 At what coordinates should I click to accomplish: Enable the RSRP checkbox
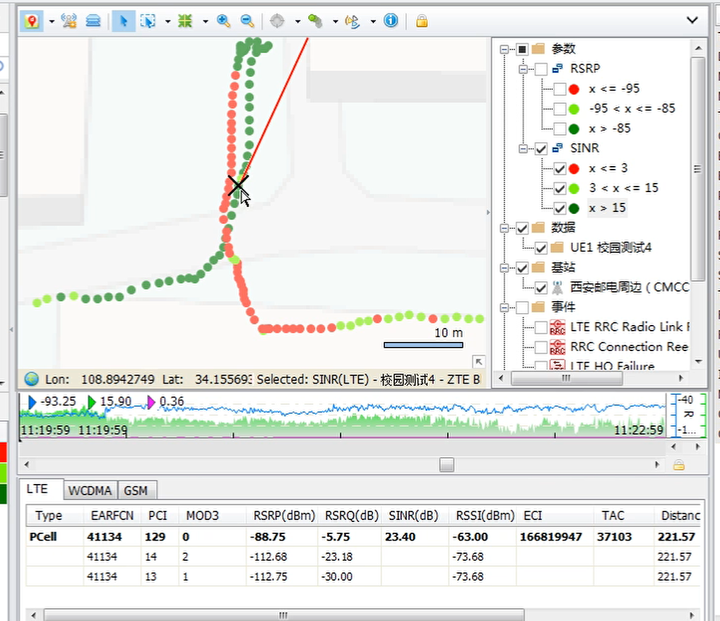pos(541,69)
